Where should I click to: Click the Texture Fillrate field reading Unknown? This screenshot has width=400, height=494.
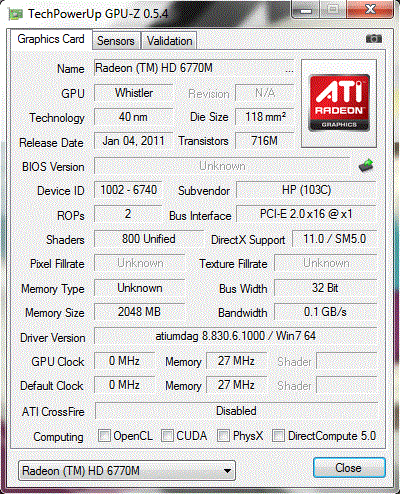point(326,263)
